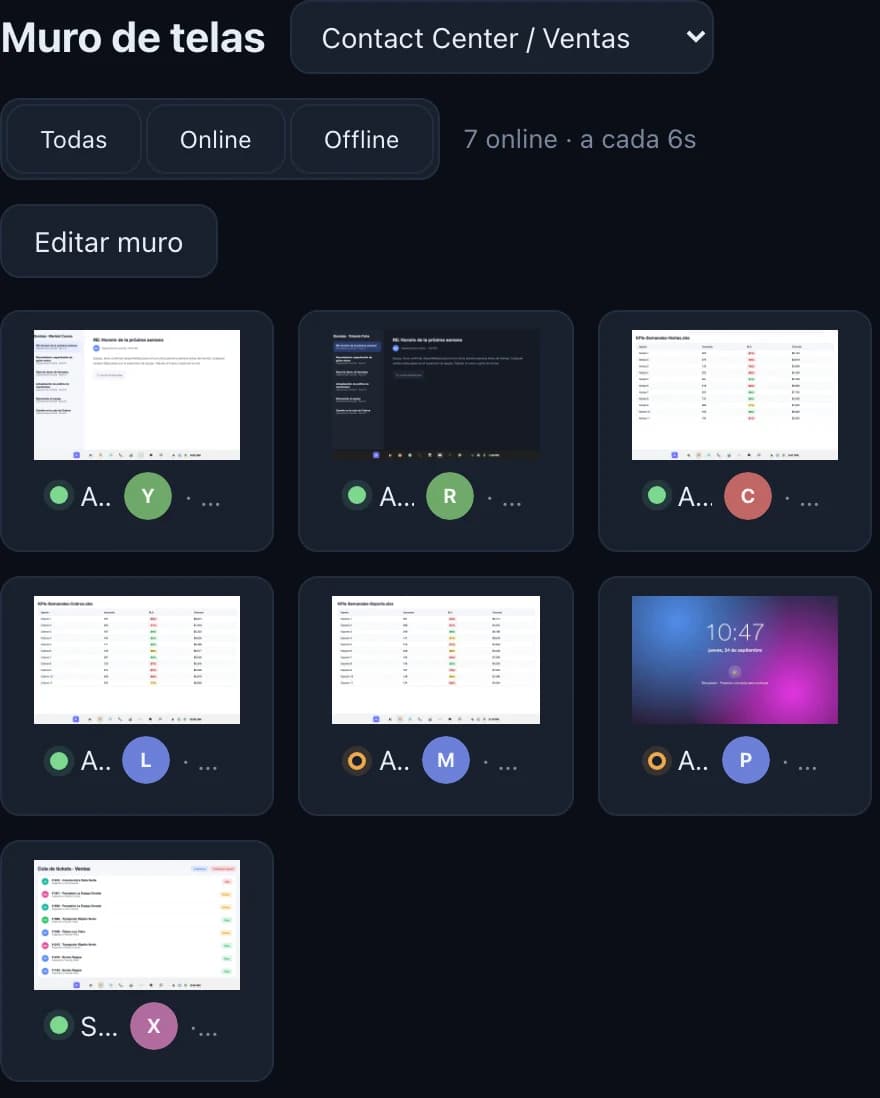
Task: Click the red C avatar icon
Action: point(748,496)
